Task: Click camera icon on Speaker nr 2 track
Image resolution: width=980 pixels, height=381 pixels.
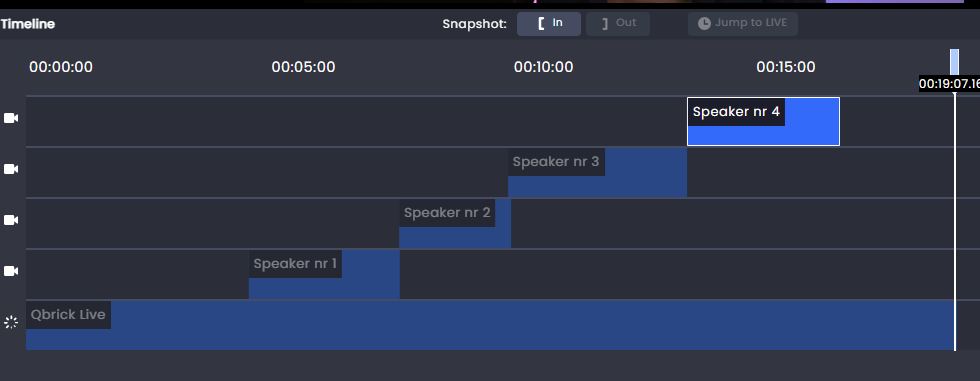Action: (11, 220)
